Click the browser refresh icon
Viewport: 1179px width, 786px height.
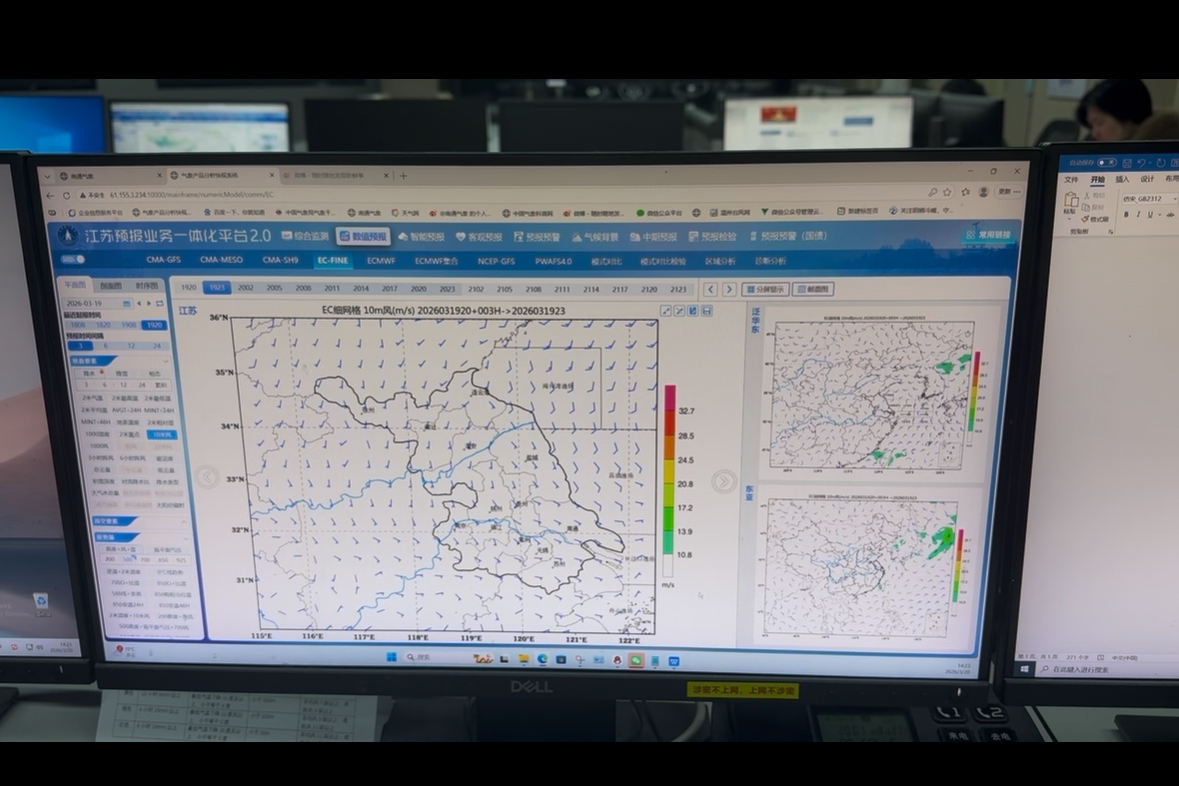coord(67,196)
